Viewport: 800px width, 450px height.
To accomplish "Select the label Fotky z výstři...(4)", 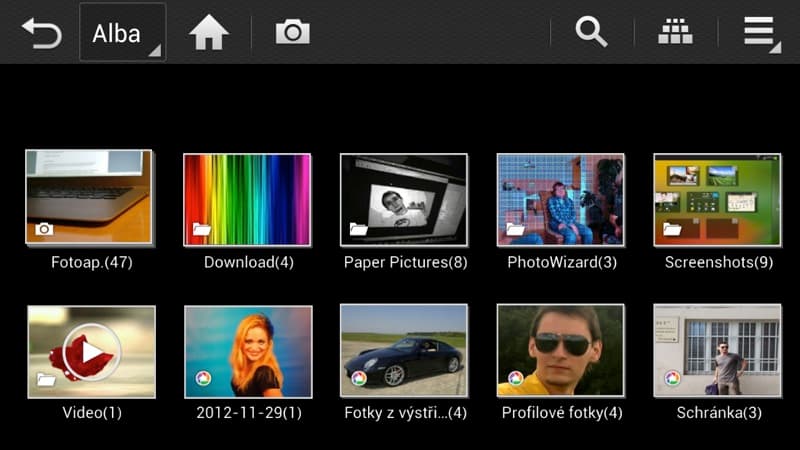I will [406, 412].
